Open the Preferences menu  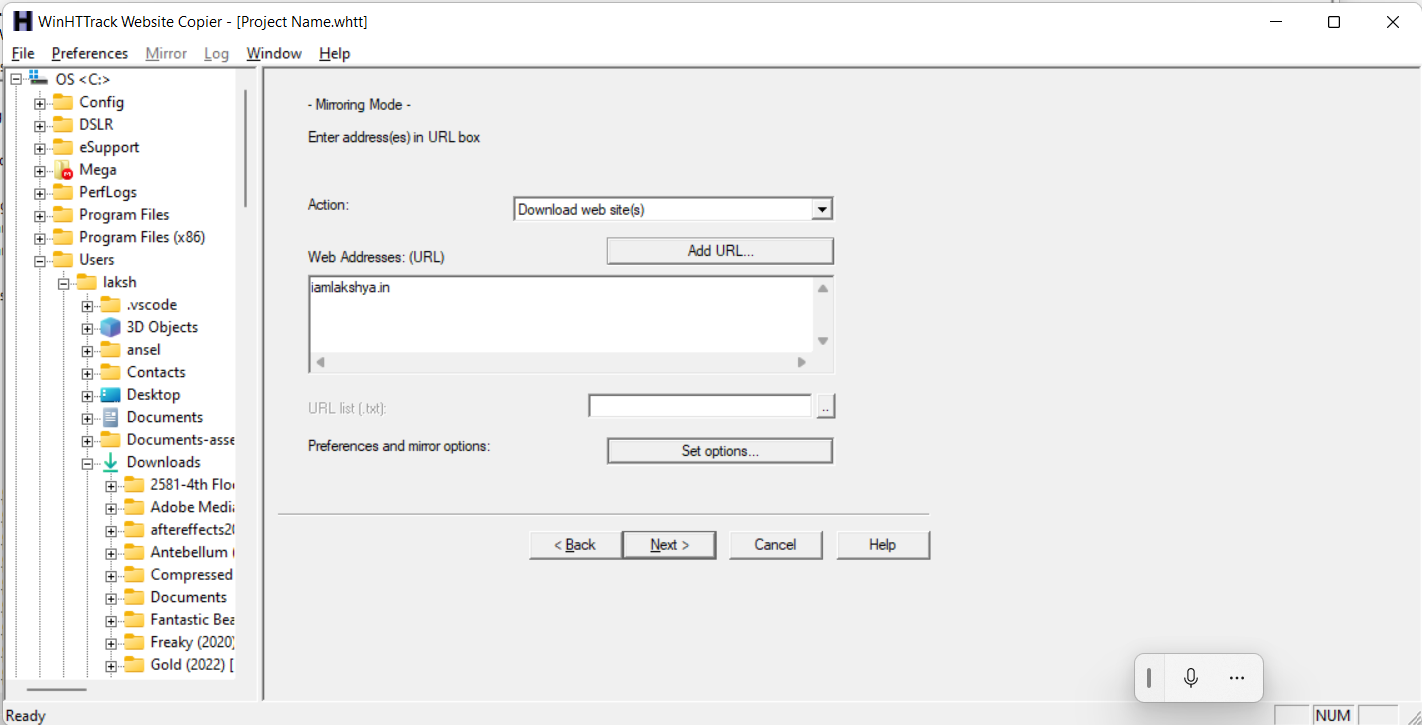tap(90, 53)
